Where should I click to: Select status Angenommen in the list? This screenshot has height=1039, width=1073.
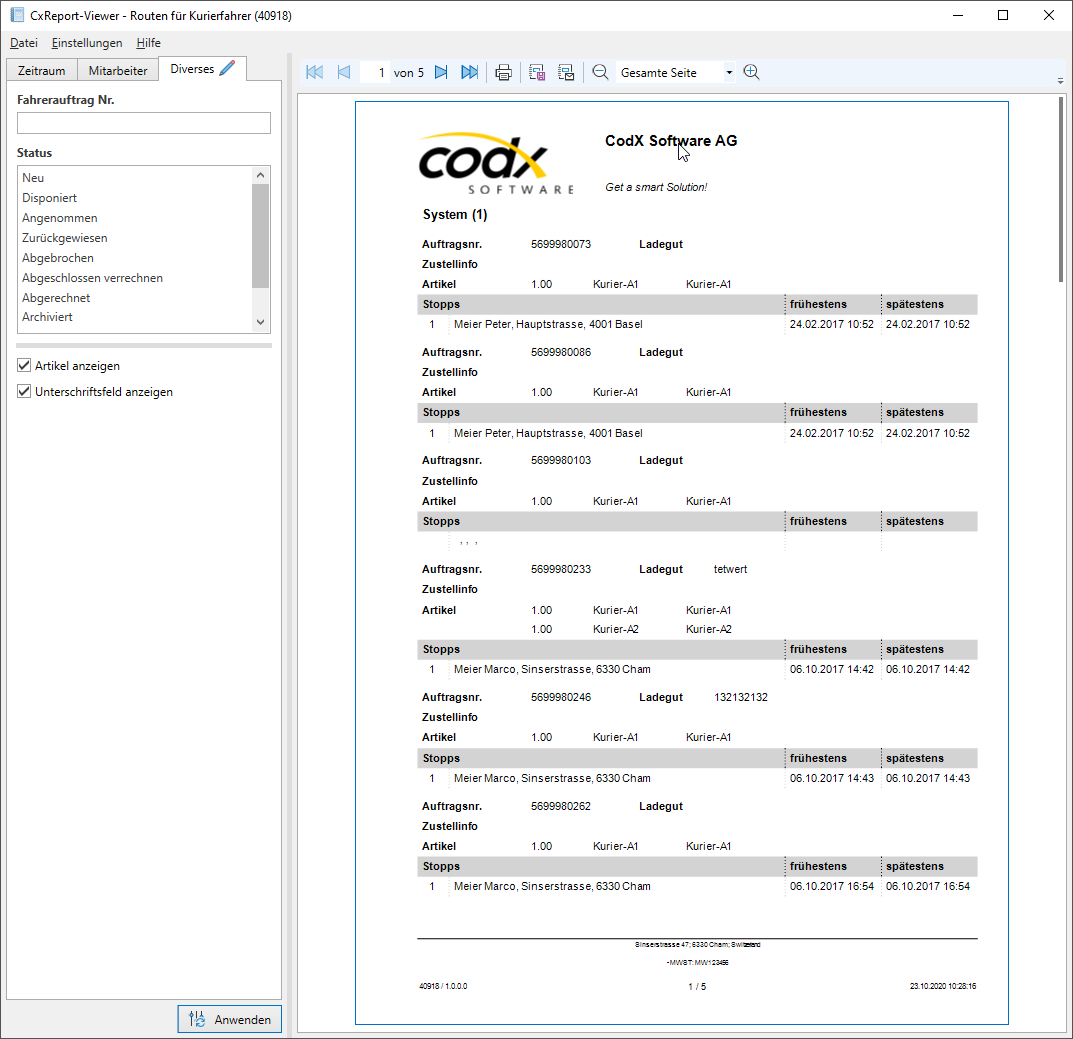point(135,218)
